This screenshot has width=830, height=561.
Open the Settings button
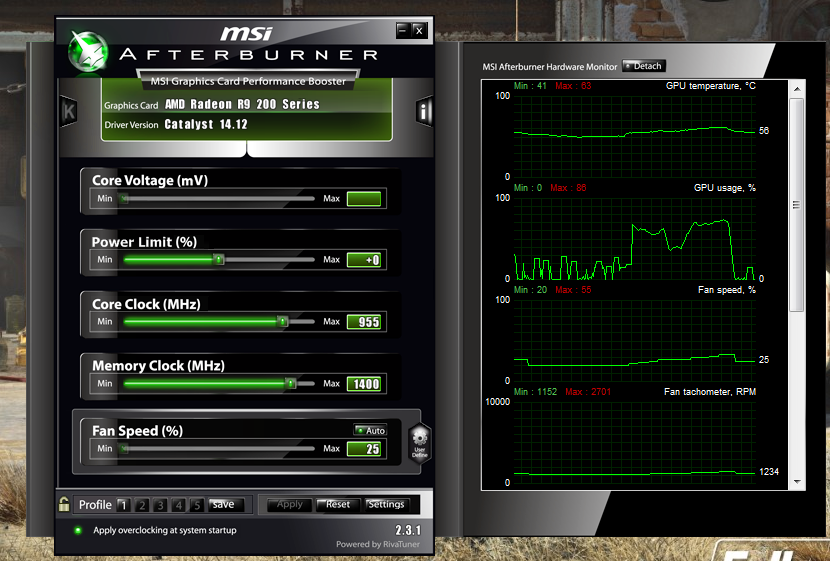[386, 504]
